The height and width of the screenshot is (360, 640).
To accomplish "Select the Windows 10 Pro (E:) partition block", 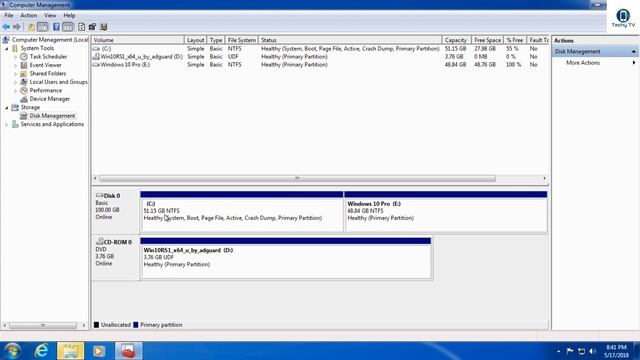I will click(x=446, y=211).
